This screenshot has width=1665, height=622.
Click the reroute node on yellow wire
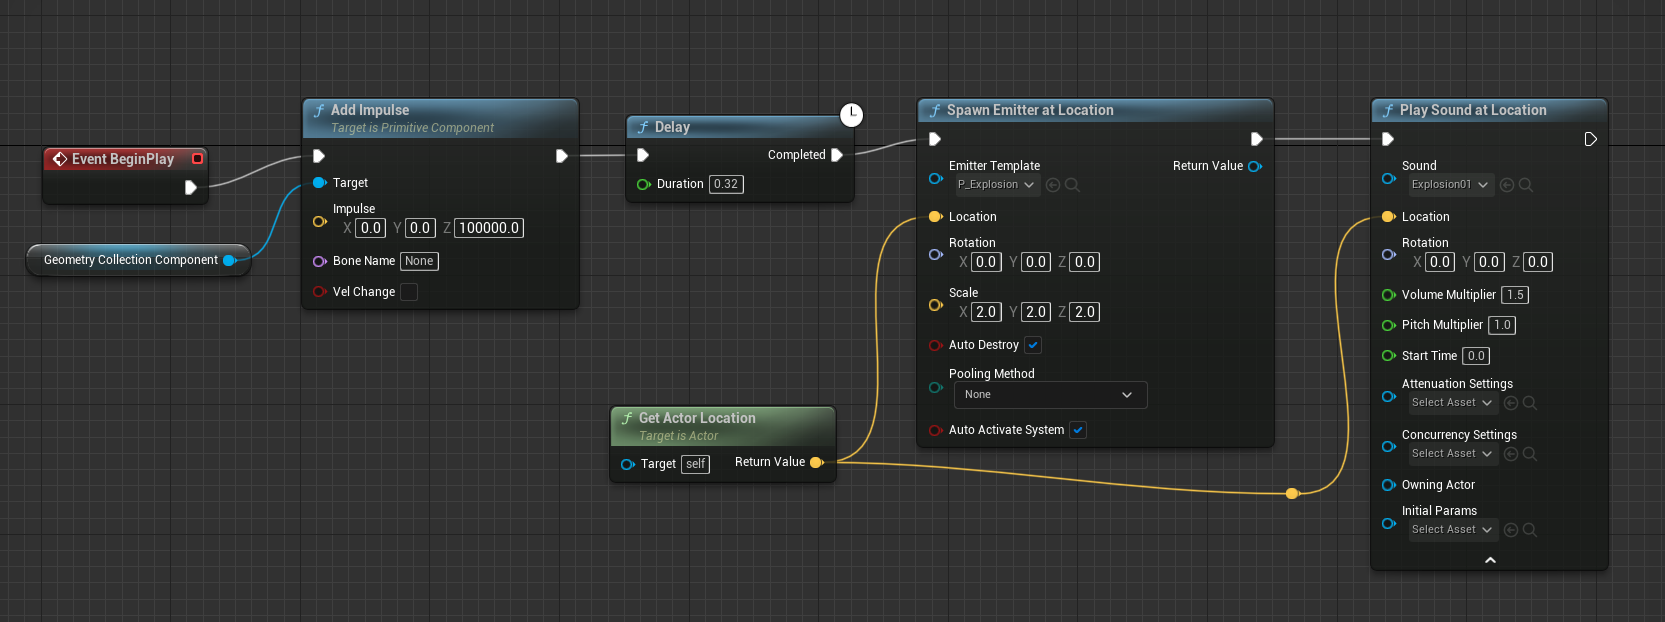1292,493
